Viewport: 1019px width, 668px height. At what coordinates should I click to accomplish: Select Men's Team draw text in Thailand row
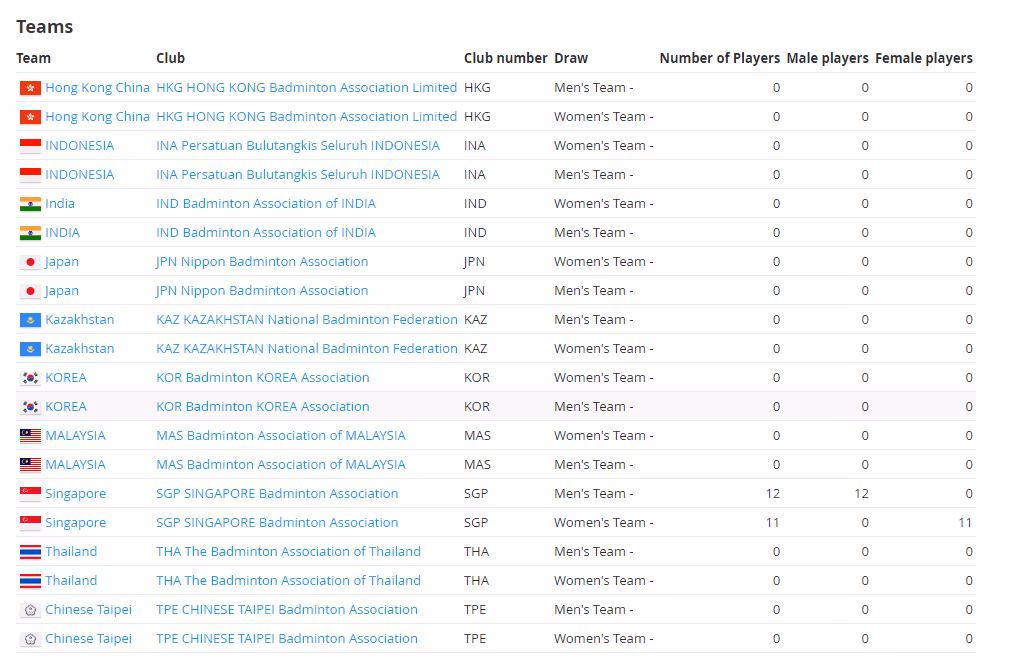tap(593, 552)
